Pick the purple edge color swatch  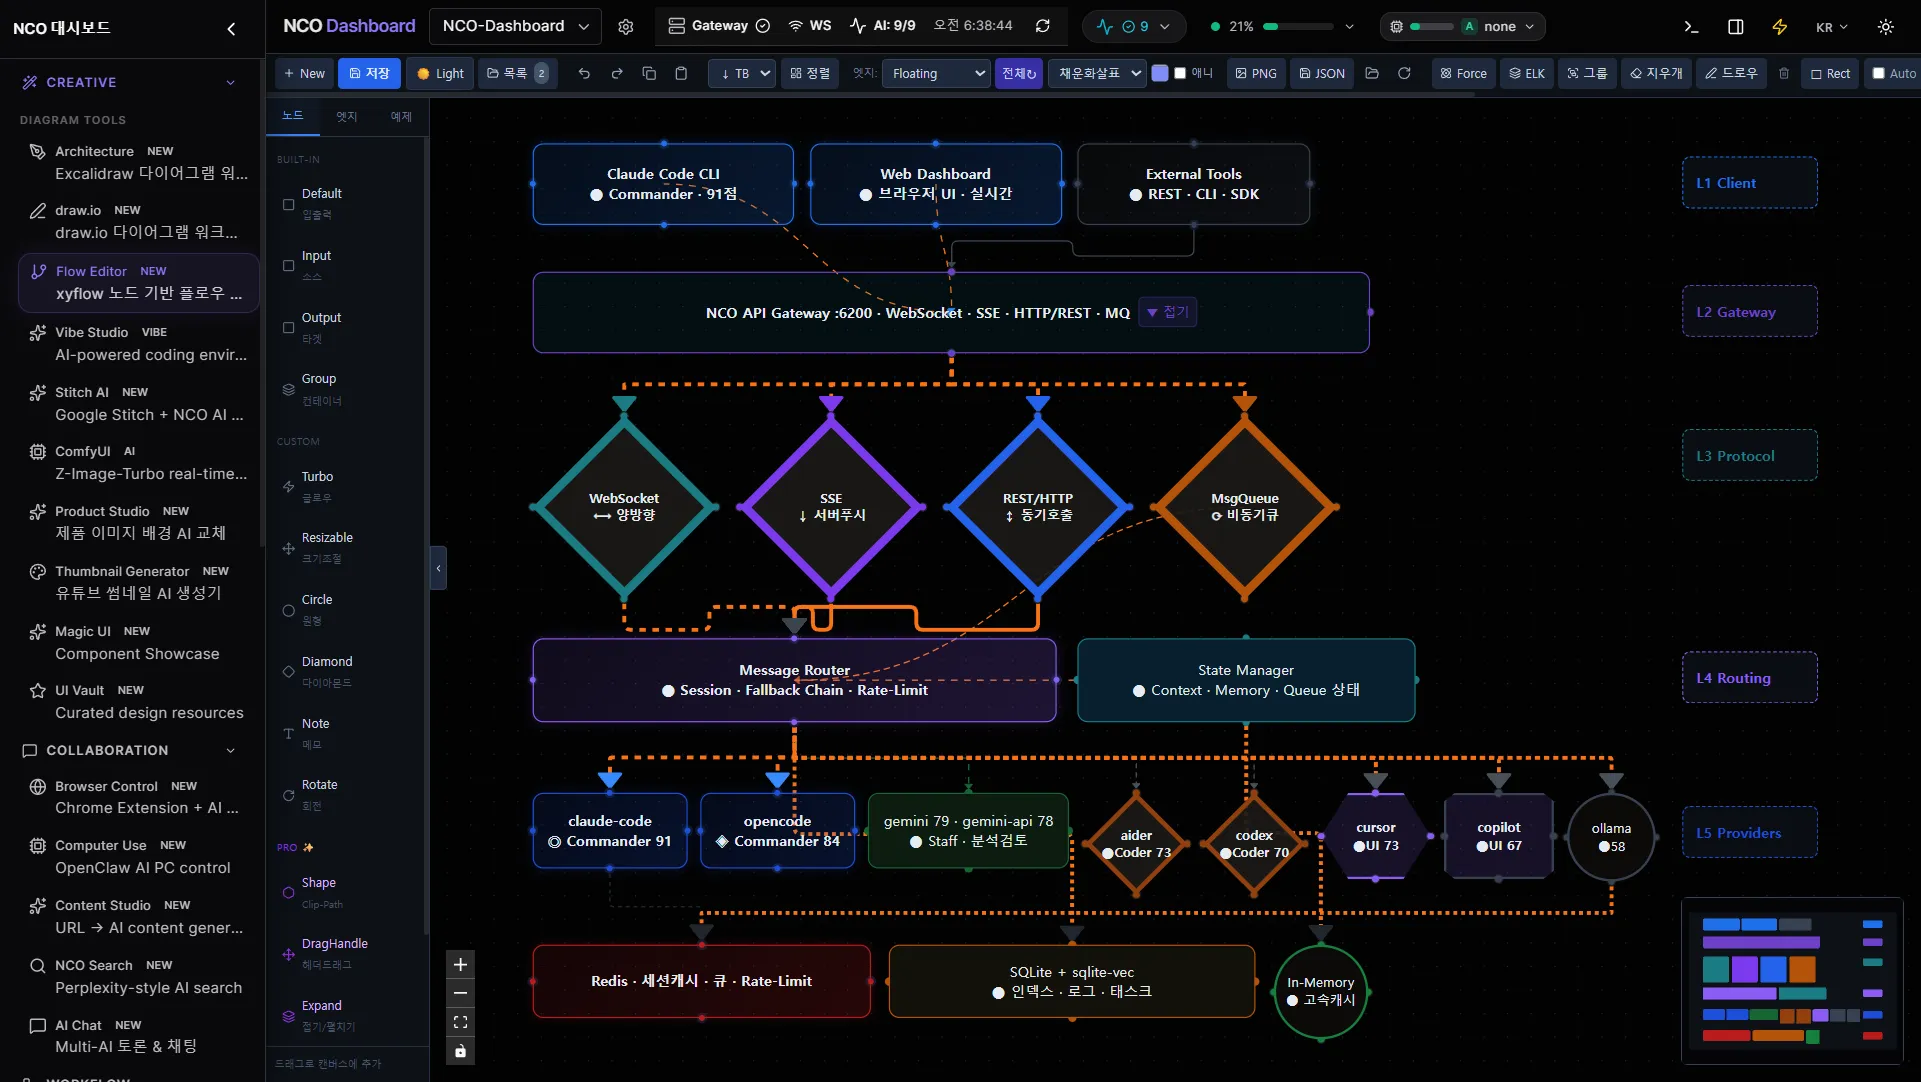1160,73
